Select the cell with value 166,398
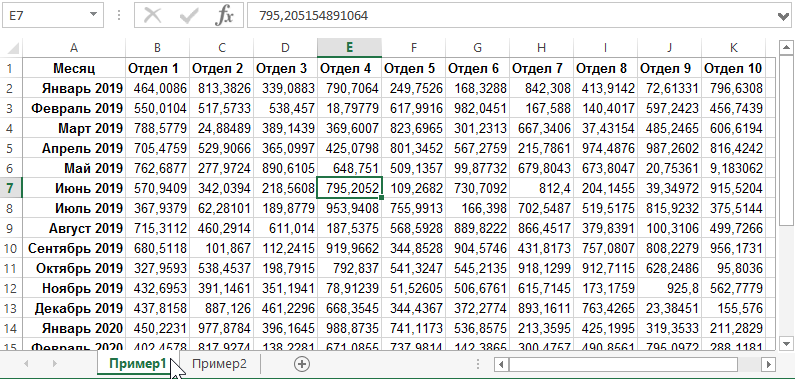The image size is (795, 379). click(x=477, y=208)
